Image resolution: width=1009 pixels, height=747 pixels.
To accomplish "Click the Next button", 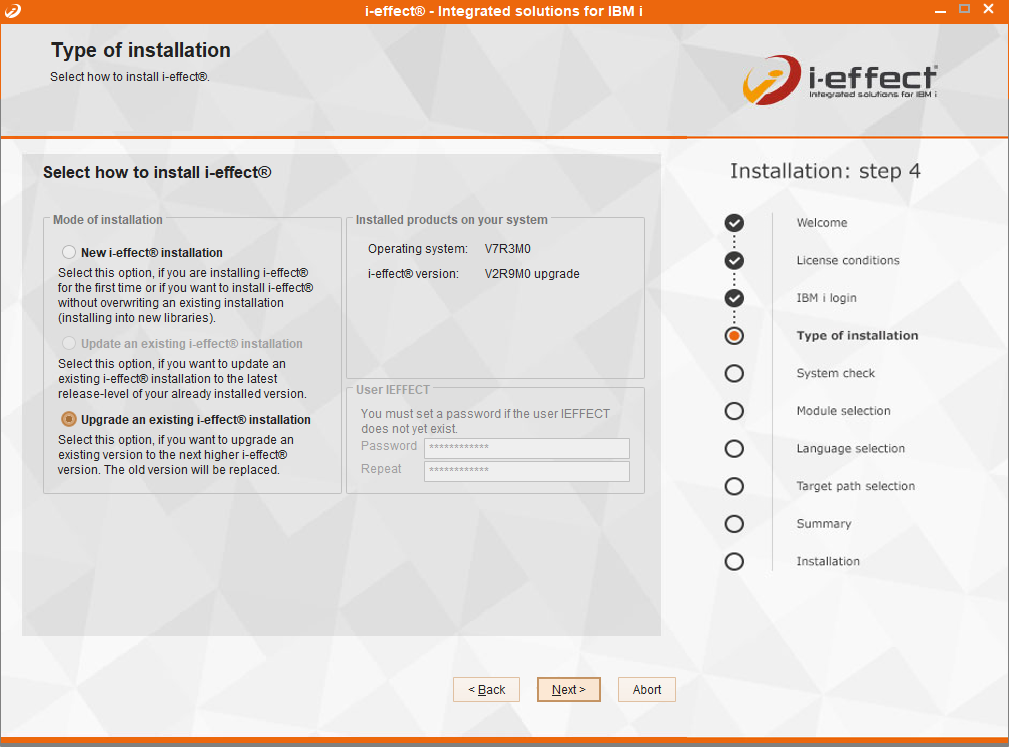I will pyautogui.click(x=568, y=690).
